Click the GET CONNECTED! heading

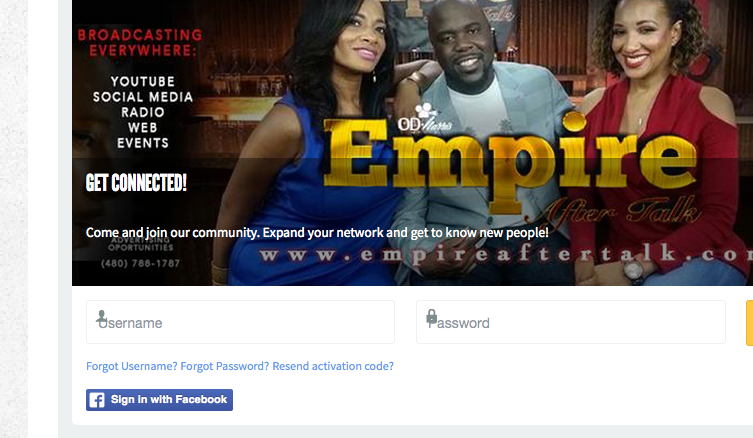coord(136,183)
